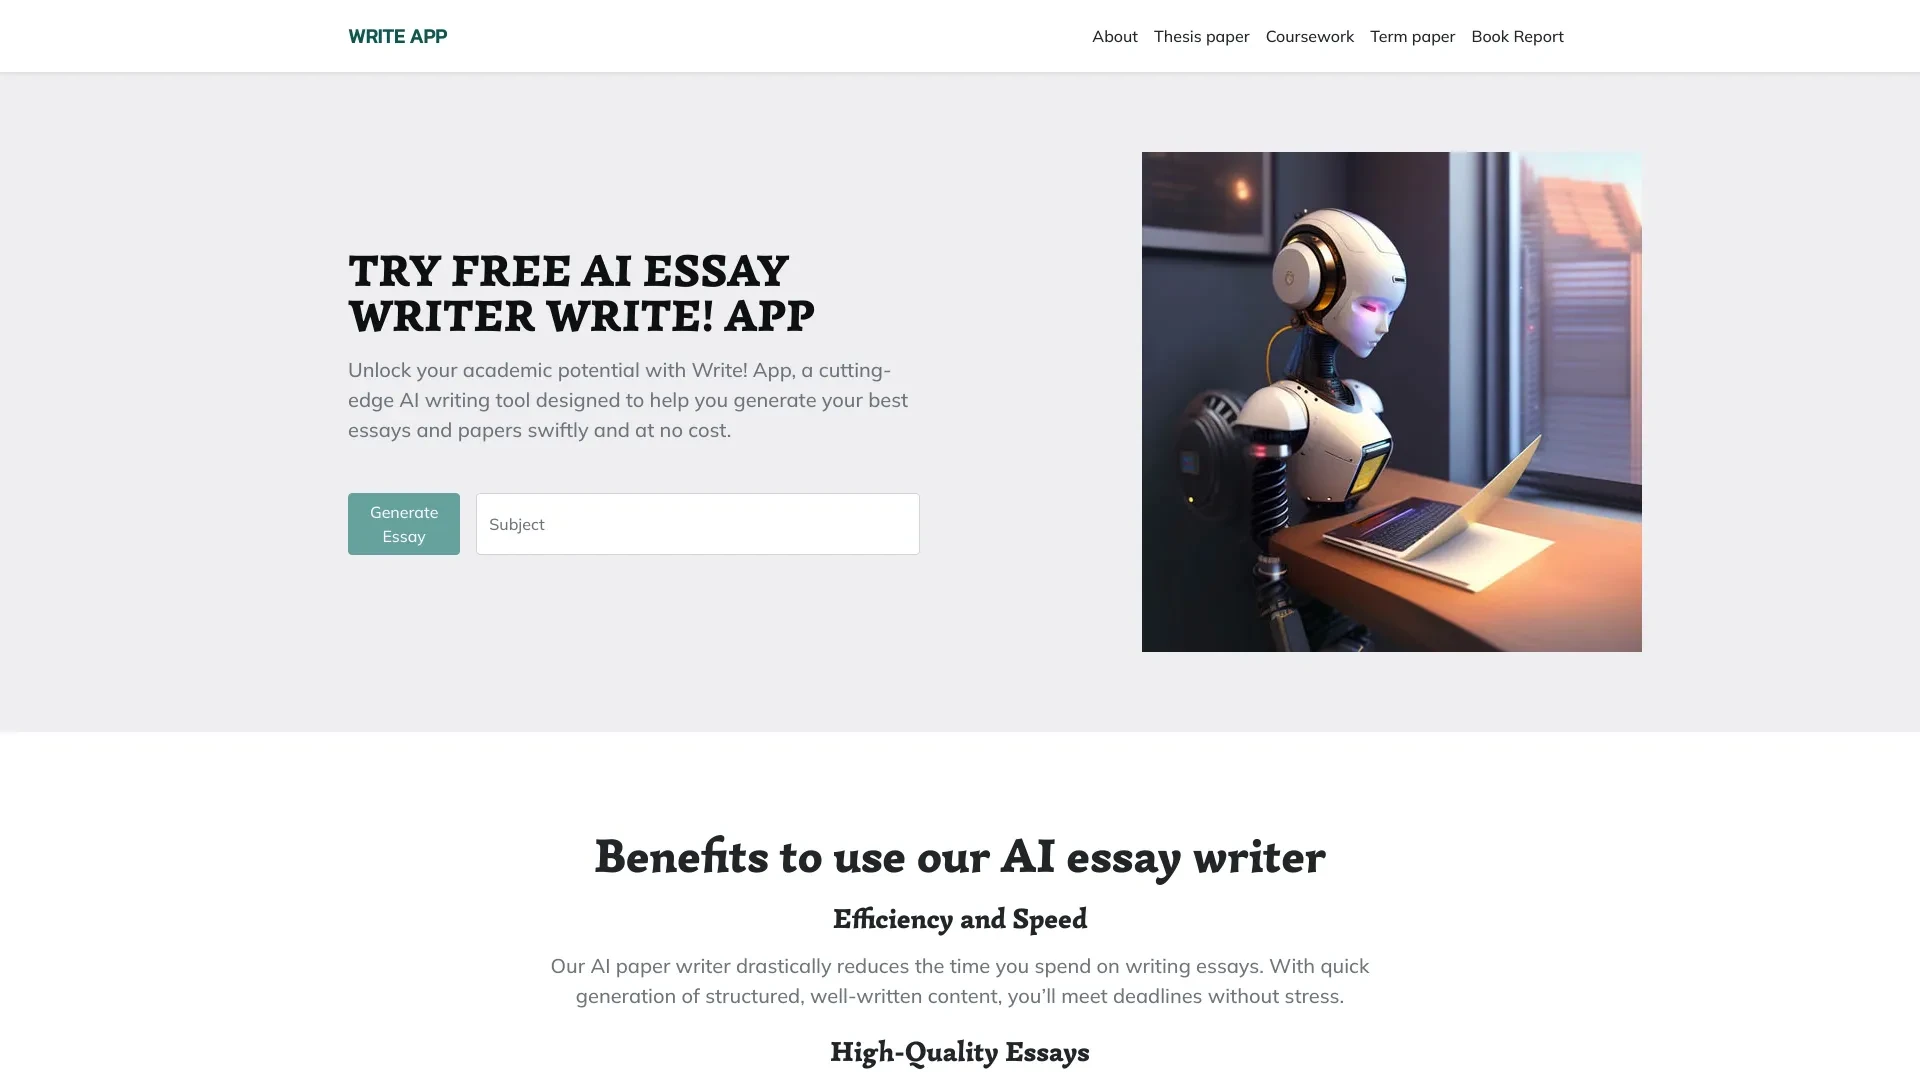Open the About navigation link
1920x1080 pixels.
1113,36
